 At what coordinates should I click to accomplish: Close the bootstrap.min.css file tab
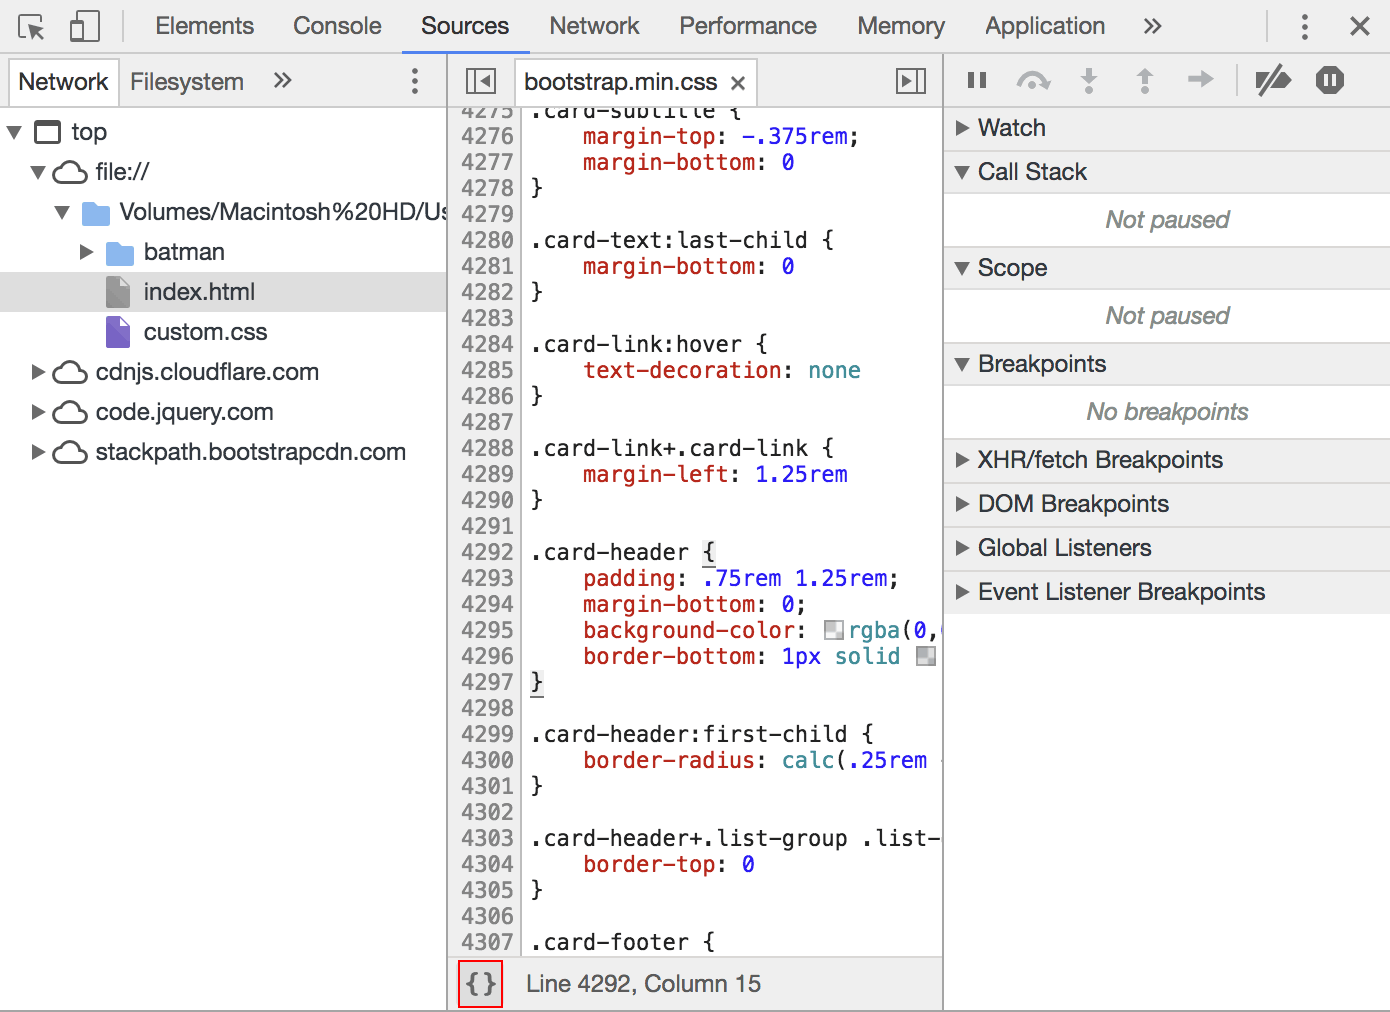pyautogui.click(x=738, y=83)
